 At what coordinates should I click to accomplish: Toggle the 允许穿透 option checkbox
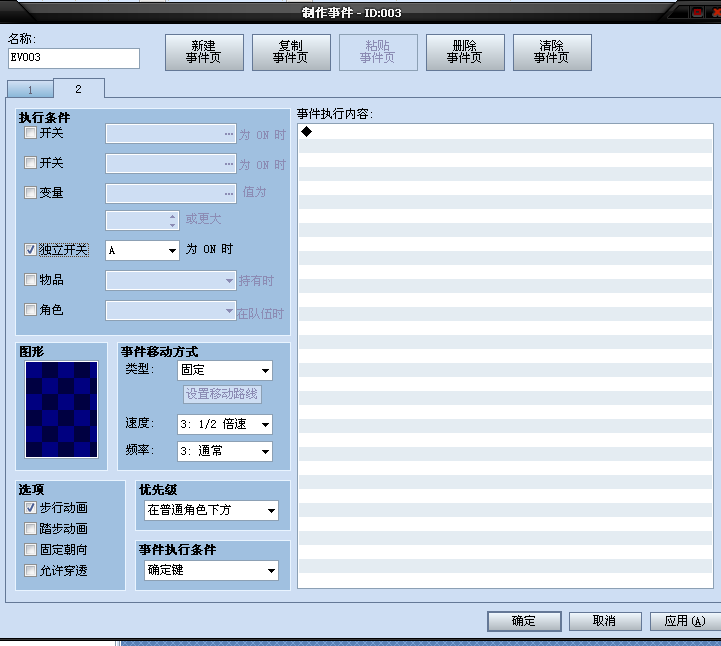click(x=30, y=571)
